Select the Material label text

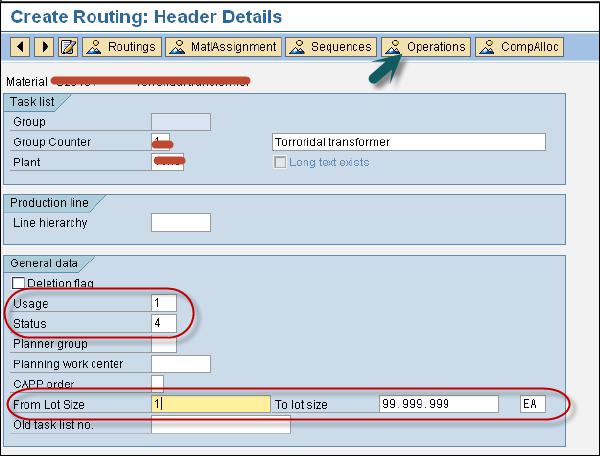coord(27,82)
